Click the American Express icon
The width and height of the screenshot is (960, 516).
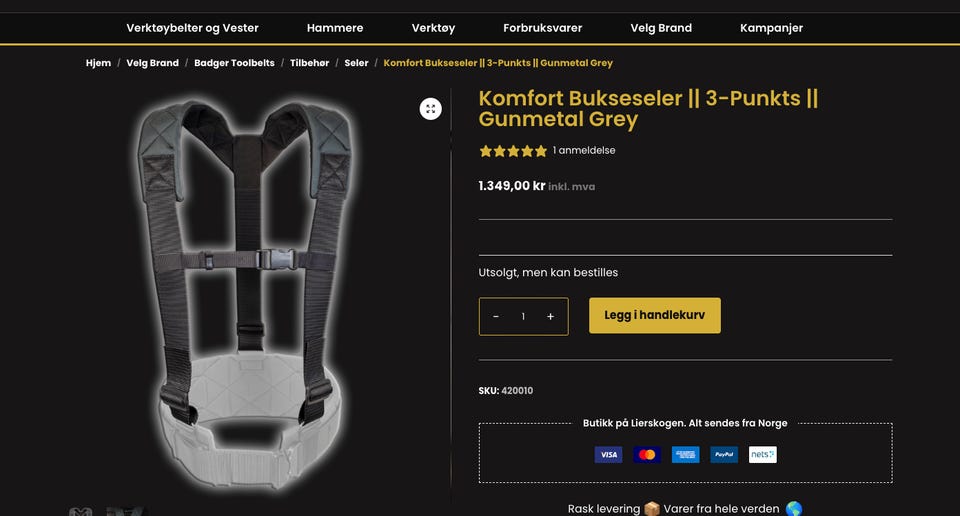coord(685,455)
